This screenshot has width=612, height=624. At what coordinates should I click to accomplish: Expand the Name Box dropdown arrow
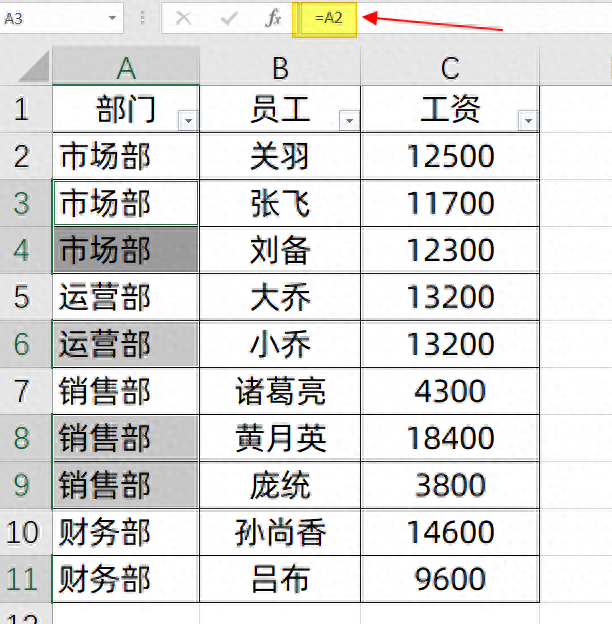click(113, 18)
